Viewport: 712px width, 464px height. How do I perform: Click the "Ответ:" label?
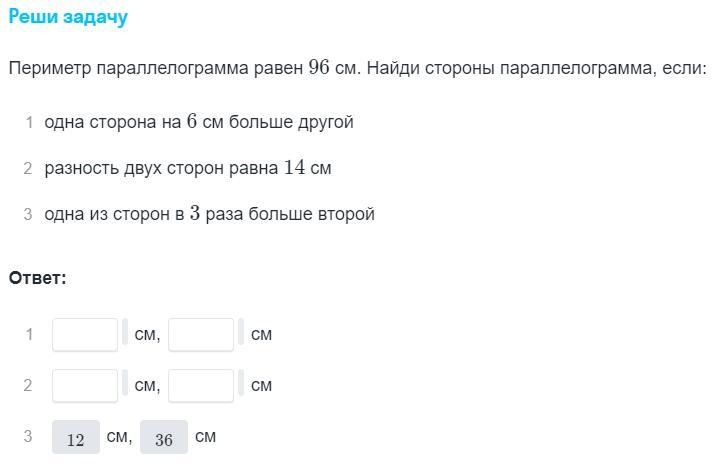38,278
